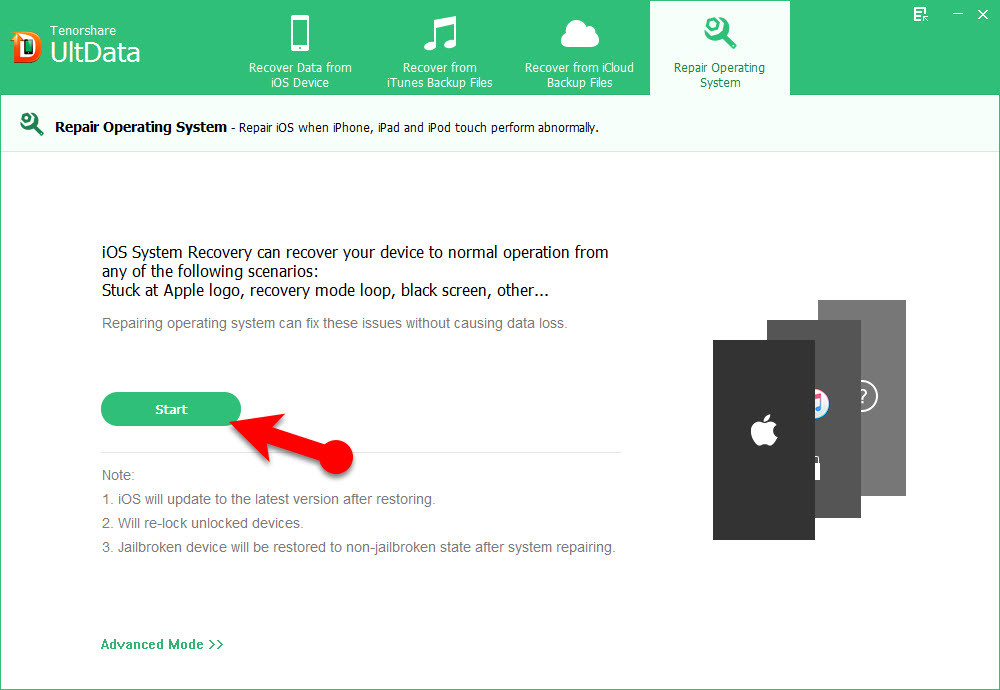Click the repair wrench icon beside section heading
Image resolution: width=1000 pixels, height=690 pixels.
point(31,124)
